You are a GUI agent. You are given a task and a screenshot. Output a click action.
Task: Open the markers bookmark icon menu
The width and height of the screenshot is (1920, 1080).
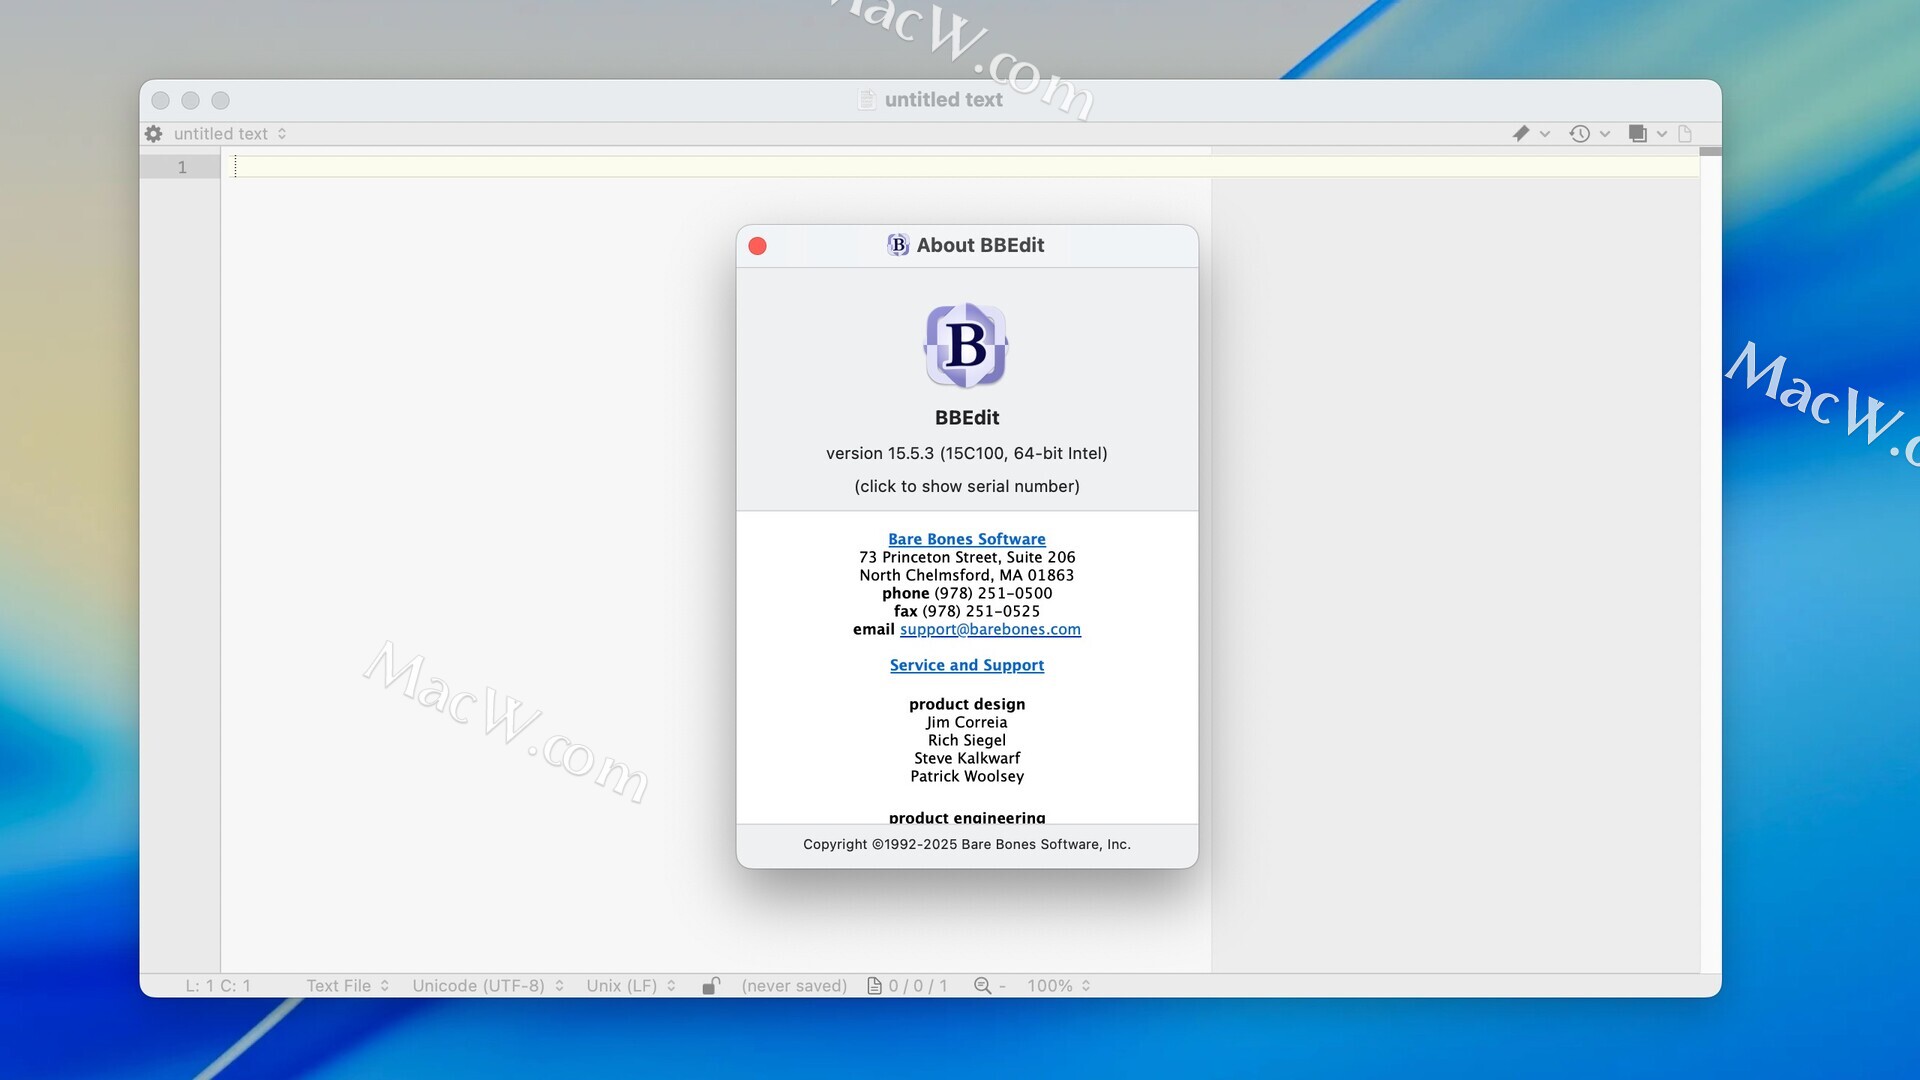point(1520,133)
